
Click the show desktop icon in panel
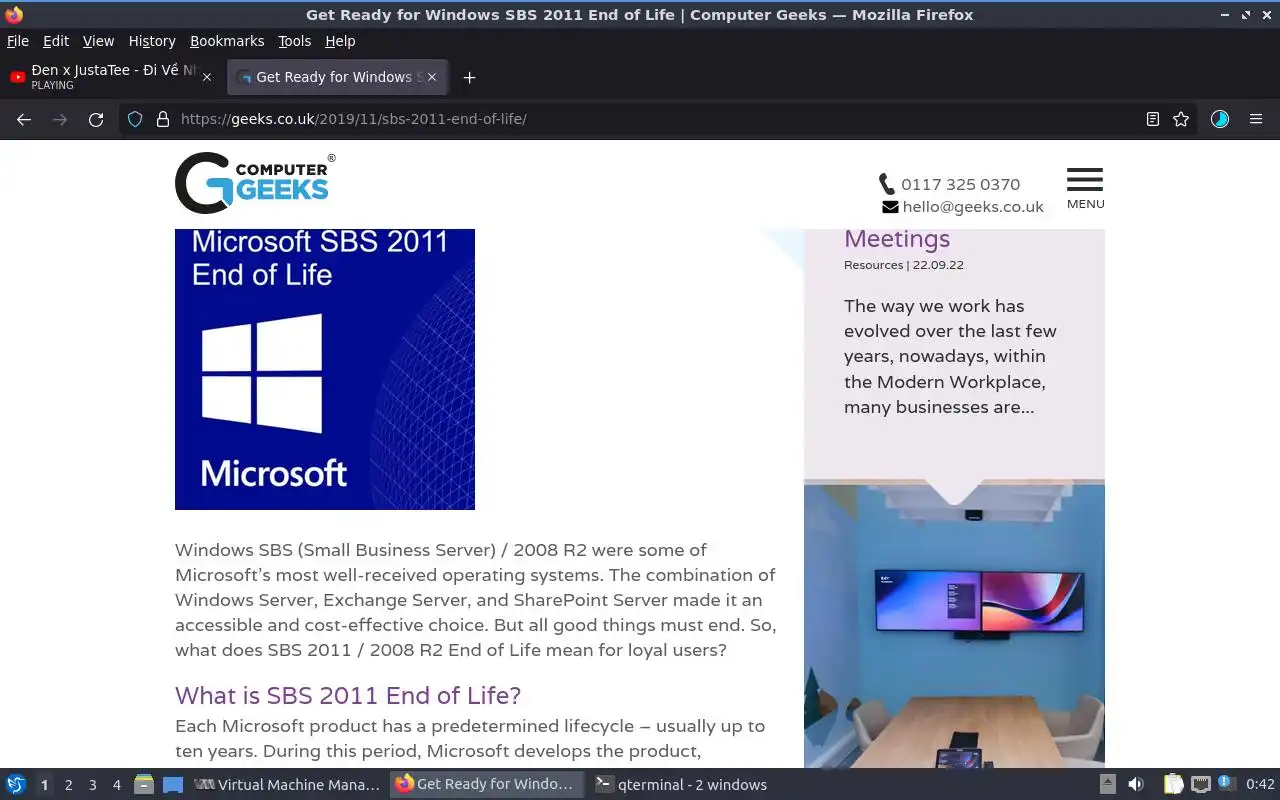pos(173,784)
